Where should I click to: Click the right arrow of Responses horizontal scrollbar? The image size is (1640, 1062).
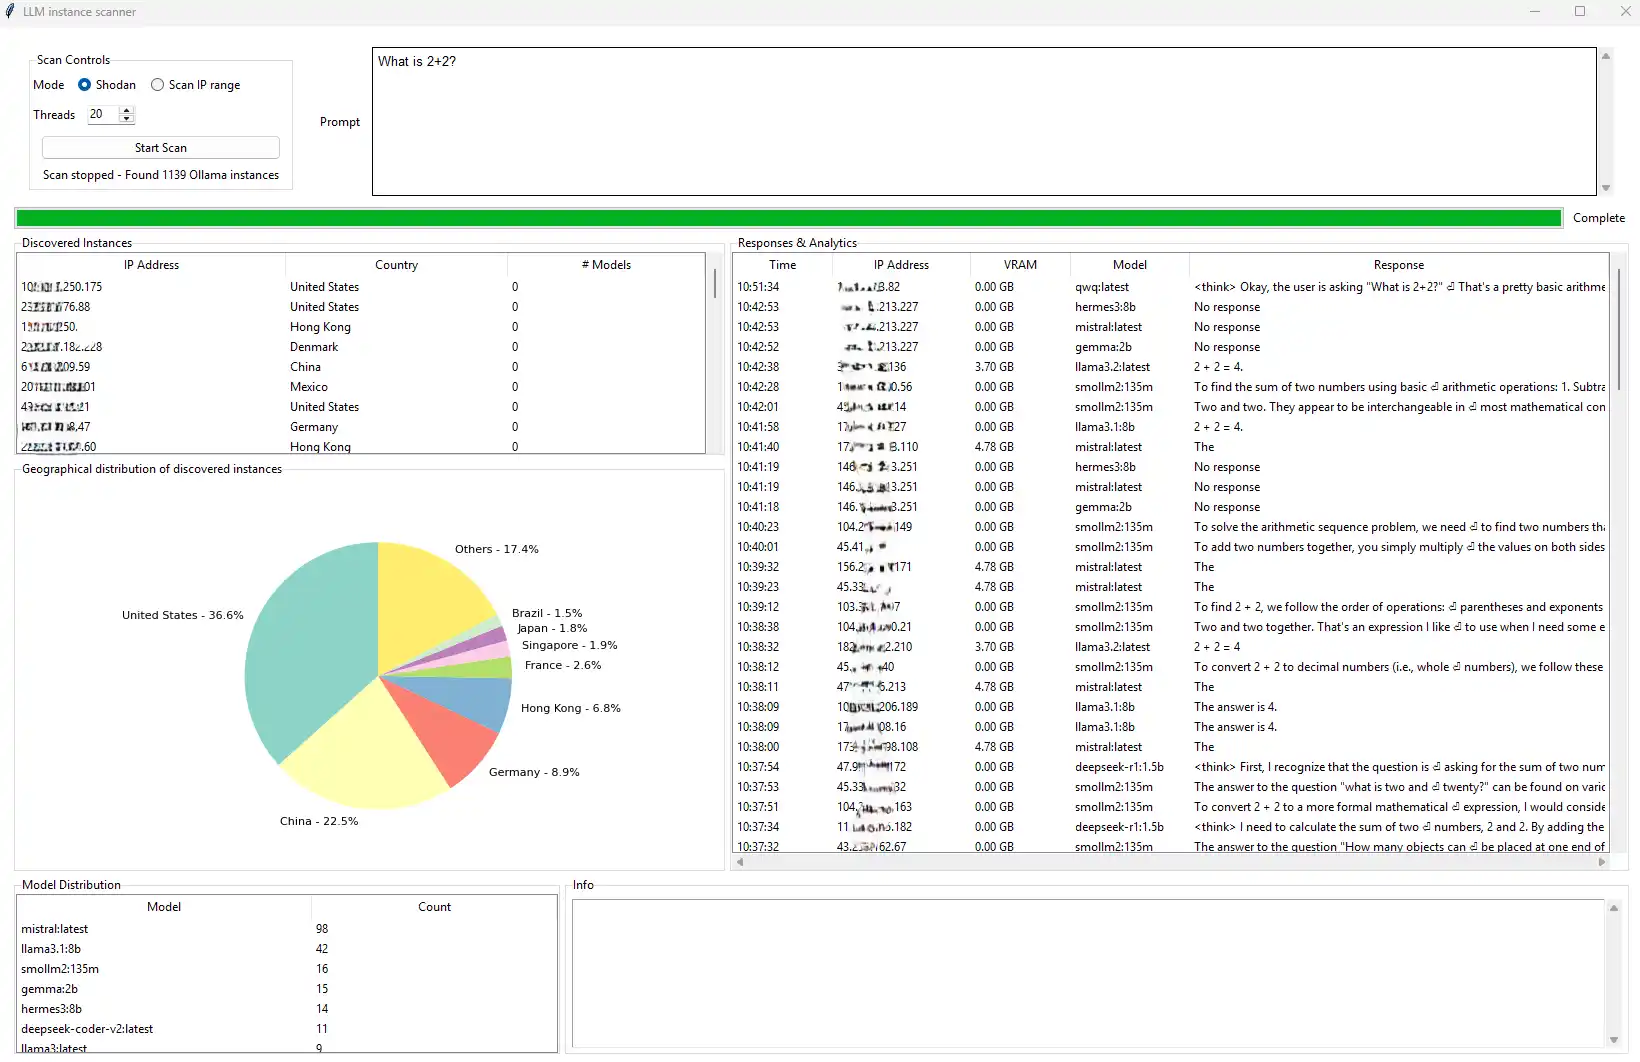pyautogui.click(x=1603, y=861)
